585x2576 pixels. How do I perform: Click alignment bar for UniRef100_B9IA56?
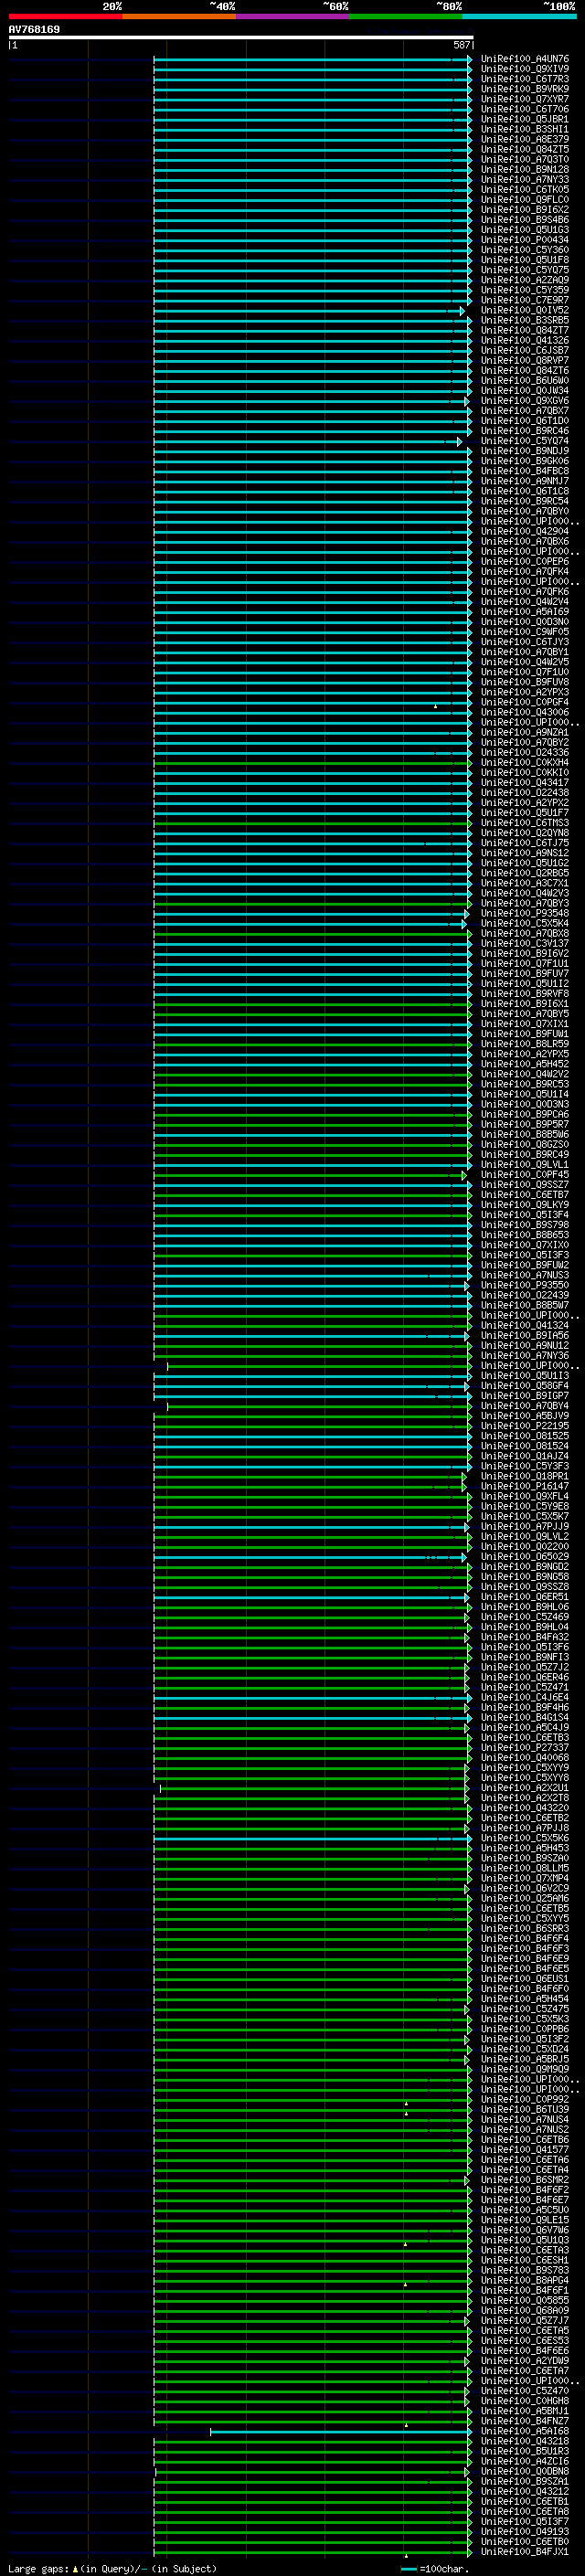pyautogui.click(x=311, y=1336)
